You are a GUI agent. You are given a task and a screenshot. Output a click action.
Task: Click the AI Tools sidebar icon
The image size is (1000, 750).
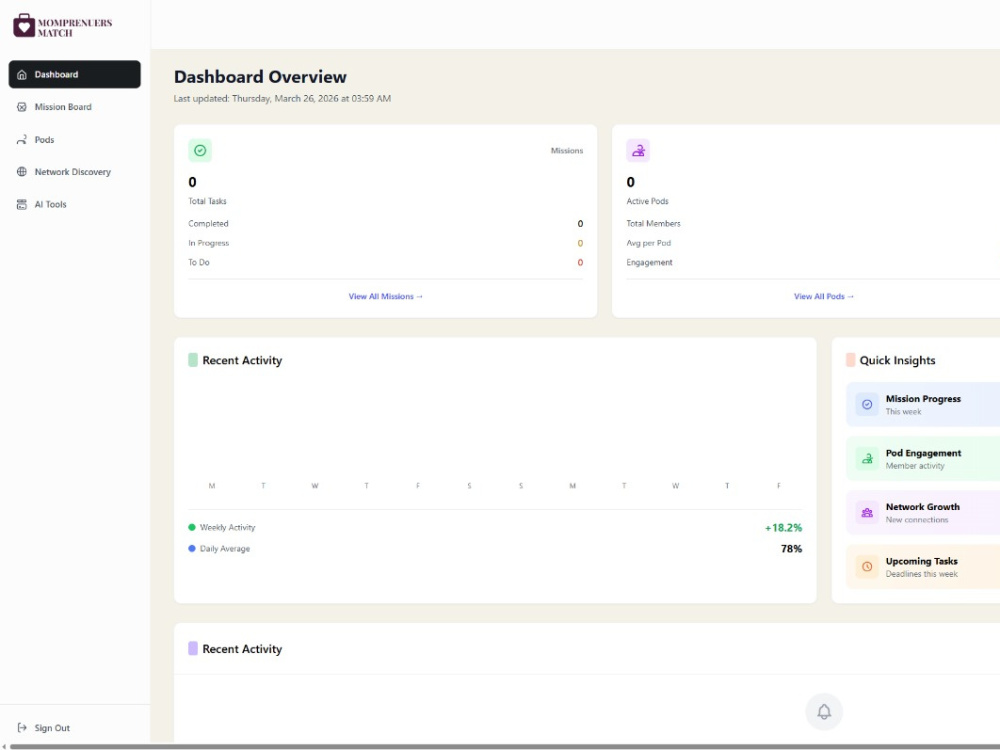[x=22, y=204]
